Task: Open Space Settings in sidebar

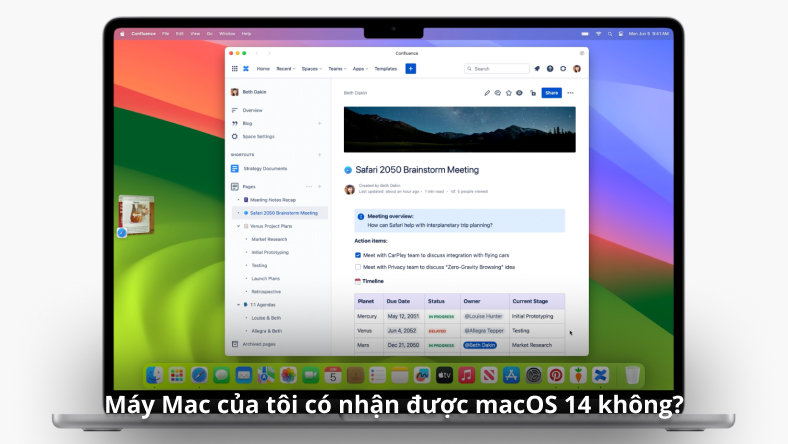Action: (x=258, y=136)
